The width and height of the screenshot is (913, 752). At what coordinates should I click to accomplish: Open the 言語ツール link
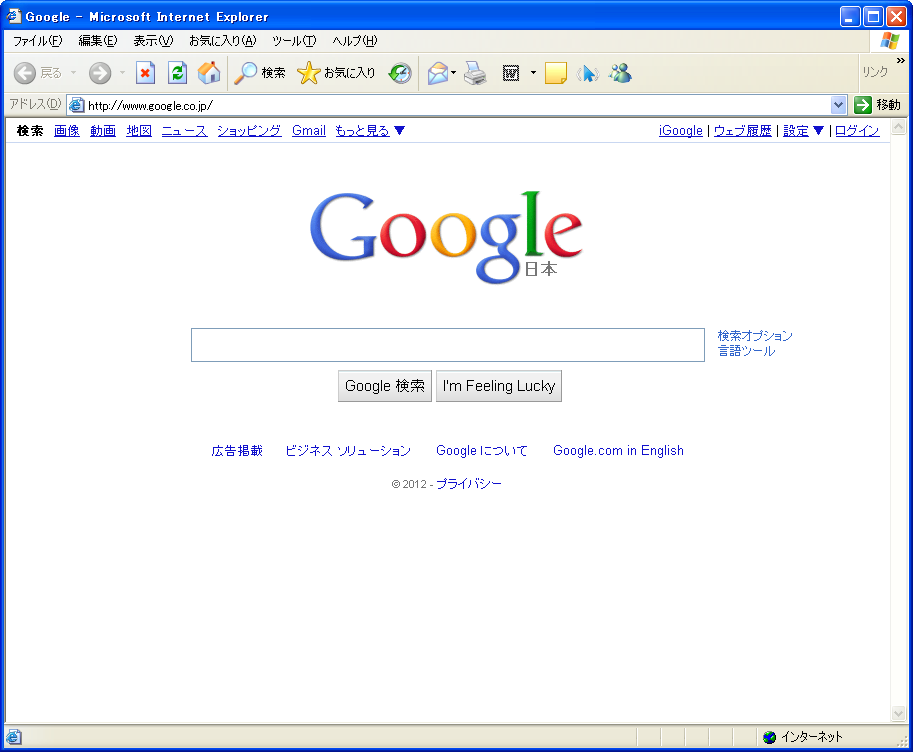point(746,351)
